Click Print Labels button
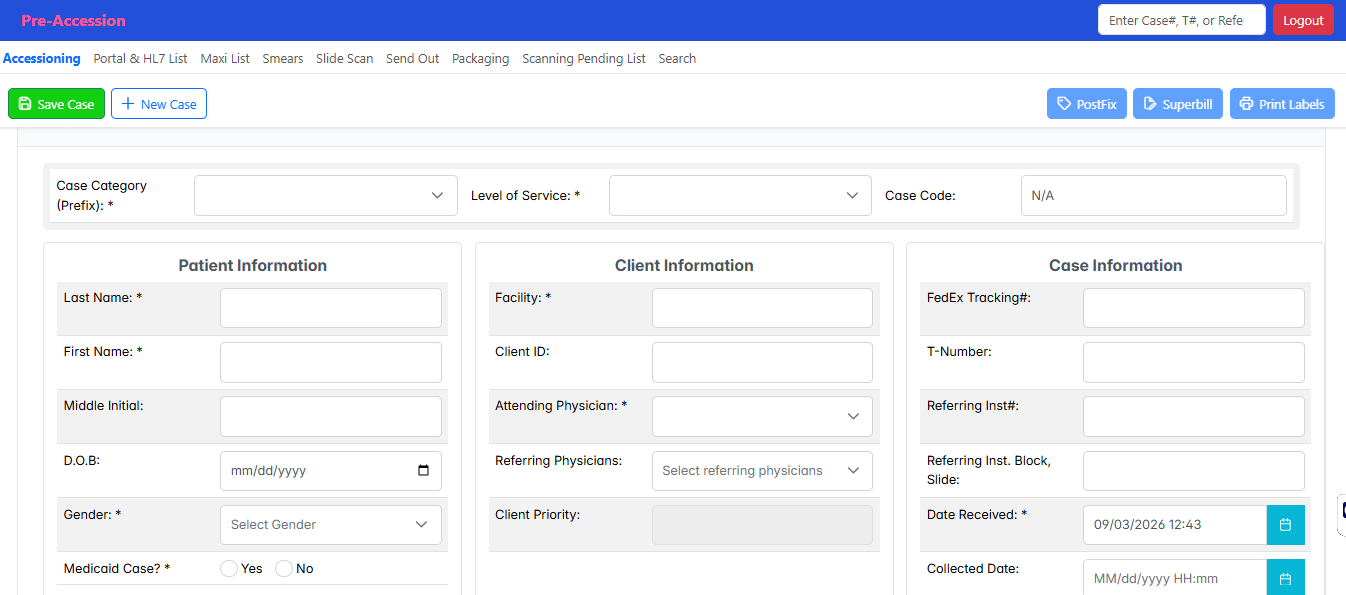1346x595 pixels. point(1282,104)
